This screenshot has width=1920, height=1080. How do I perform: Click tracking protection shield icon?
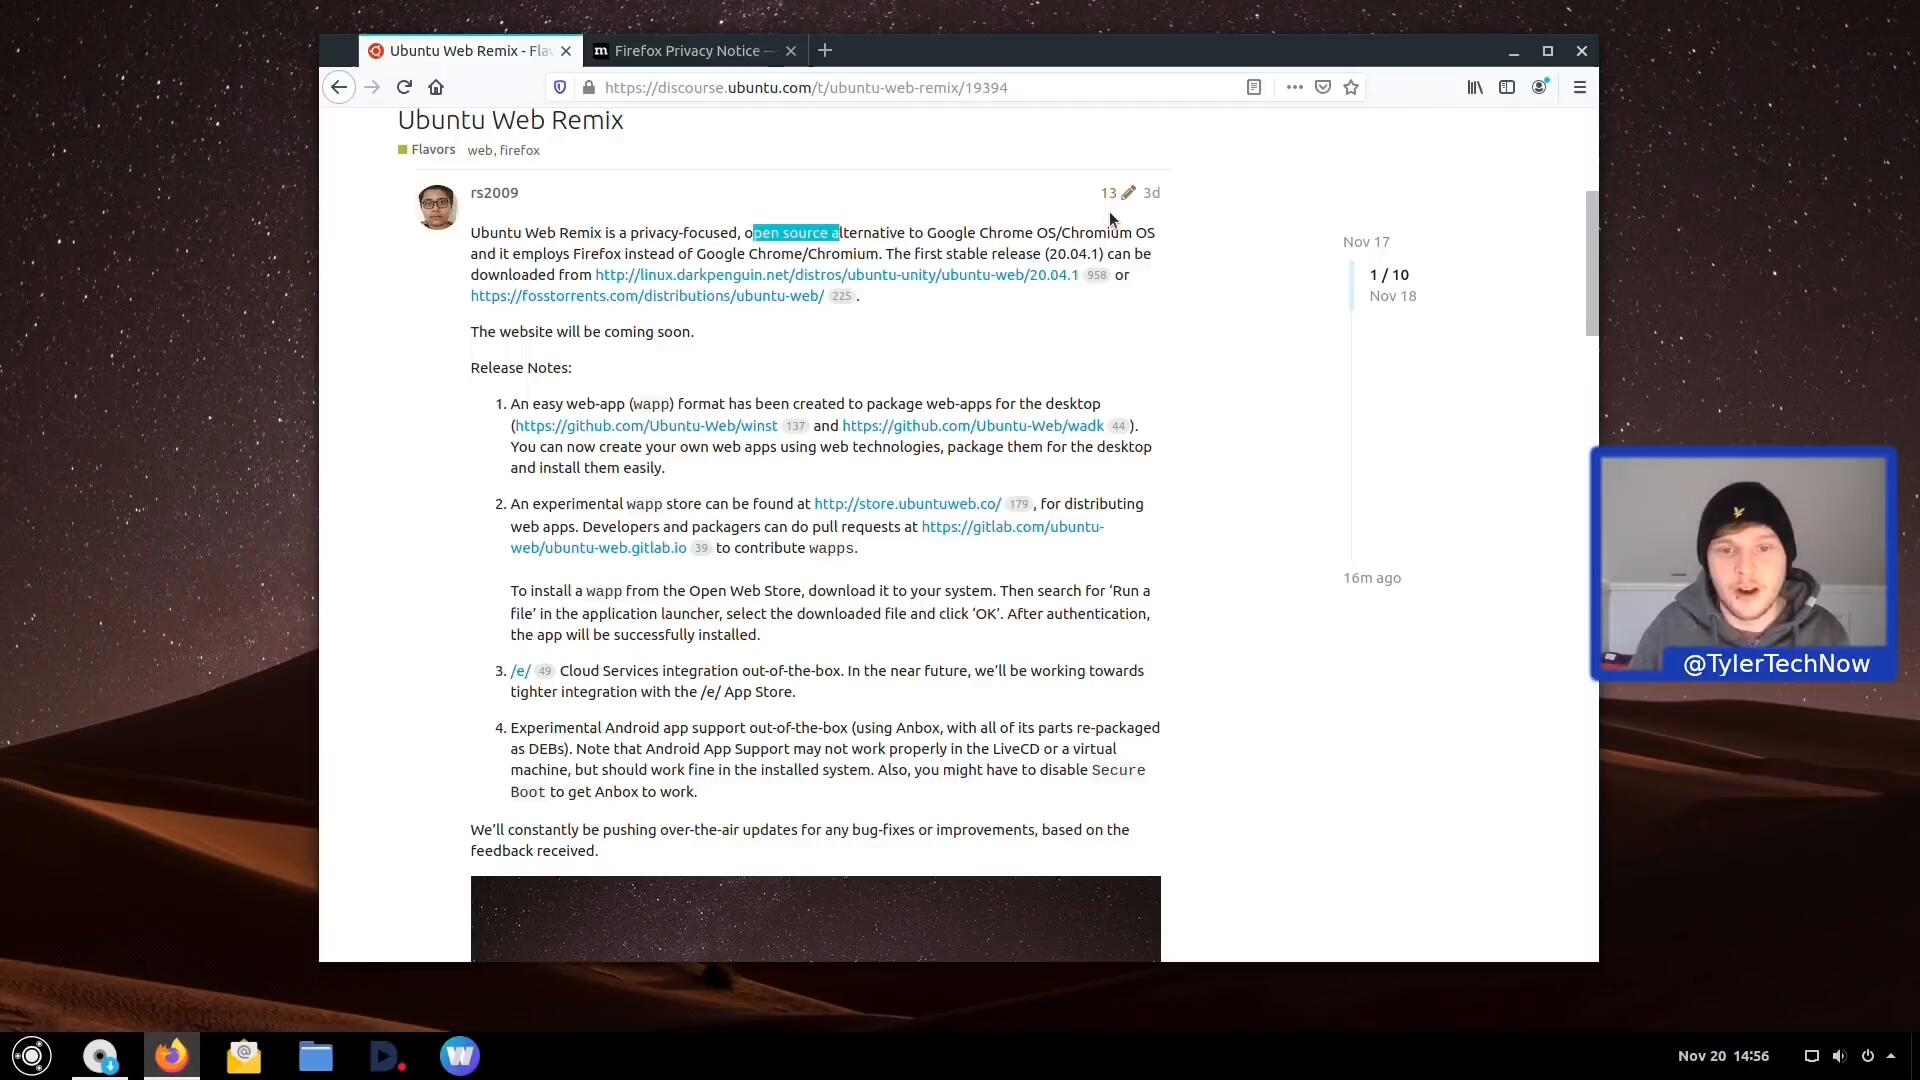(x=560, y=87)
